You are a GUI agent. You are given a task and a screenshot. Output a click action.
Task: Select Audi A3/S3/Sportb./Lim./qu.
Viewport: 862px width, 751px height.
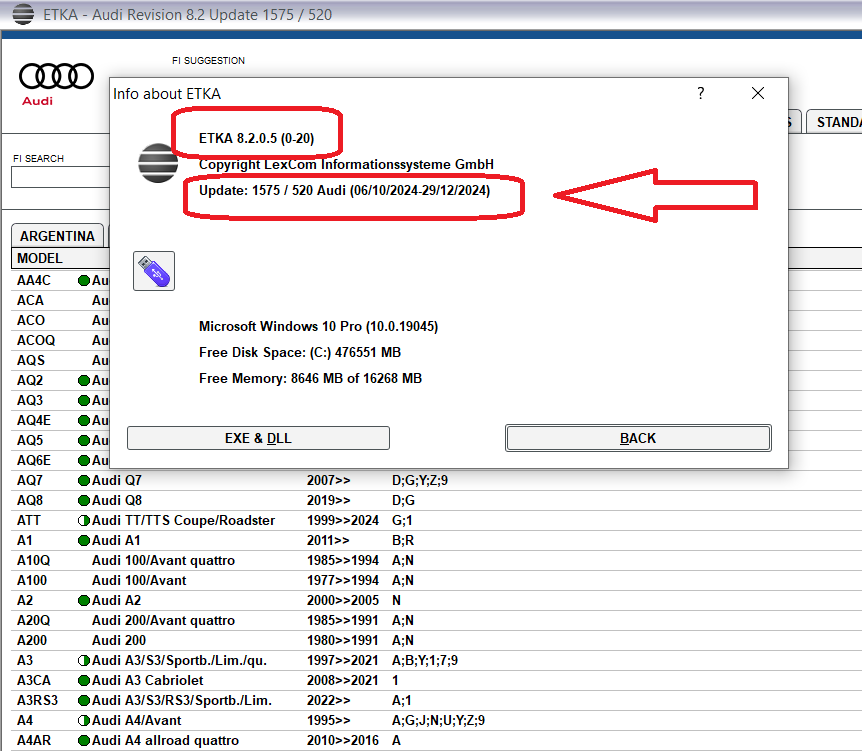179,660
